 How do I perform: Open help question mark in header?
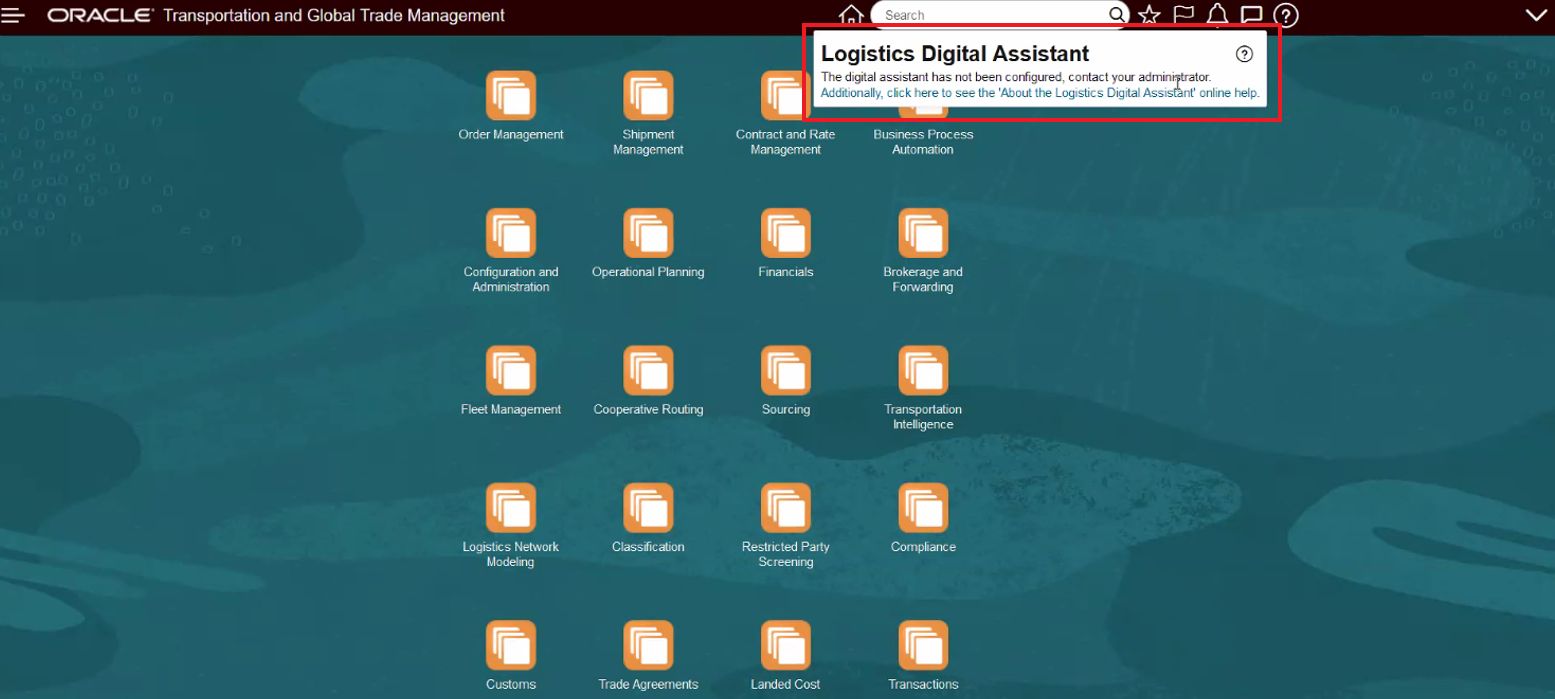coord(1286,15)
